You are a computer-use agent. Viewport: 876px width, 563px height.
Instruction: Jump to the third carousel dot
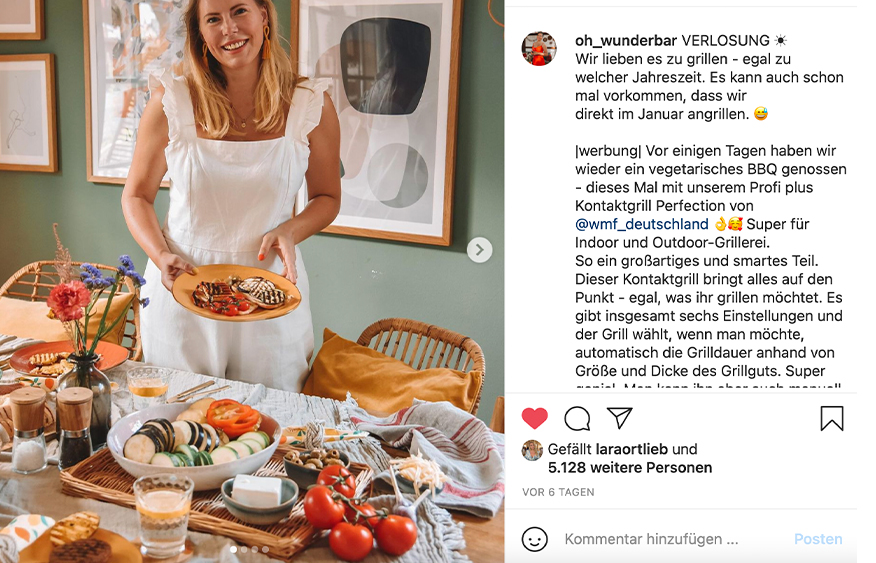(255, 550)
